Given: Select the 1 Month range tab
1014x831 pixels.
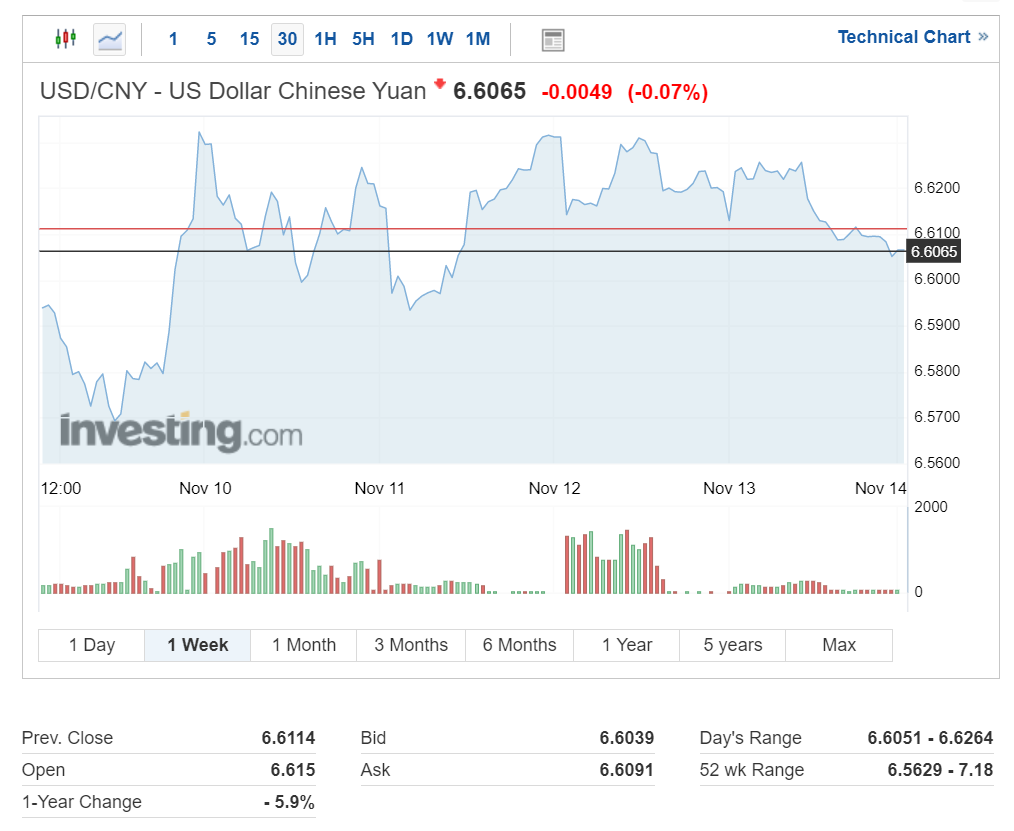Looking at the screenshot, I should tap(304, 645).
